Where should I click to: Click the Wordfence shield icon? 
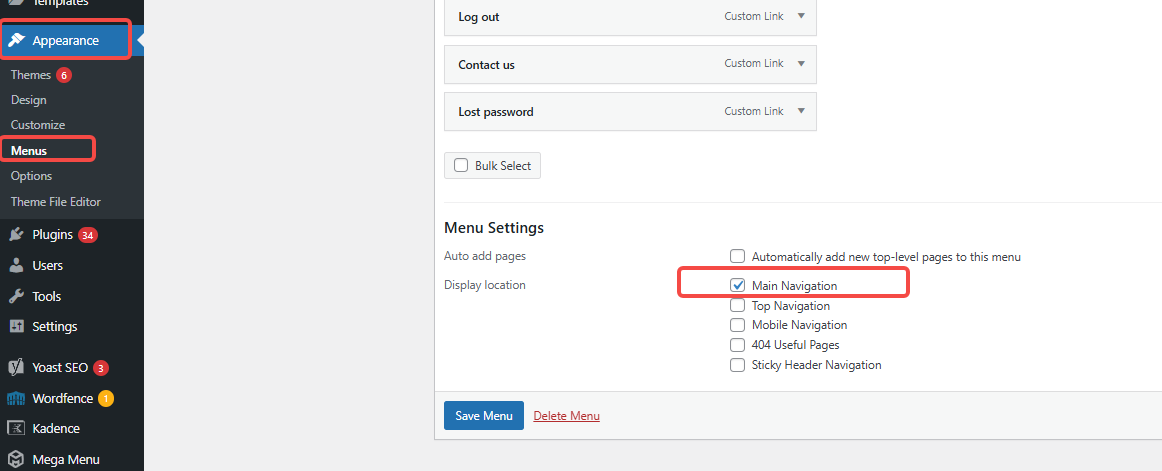tap(16, 398)
